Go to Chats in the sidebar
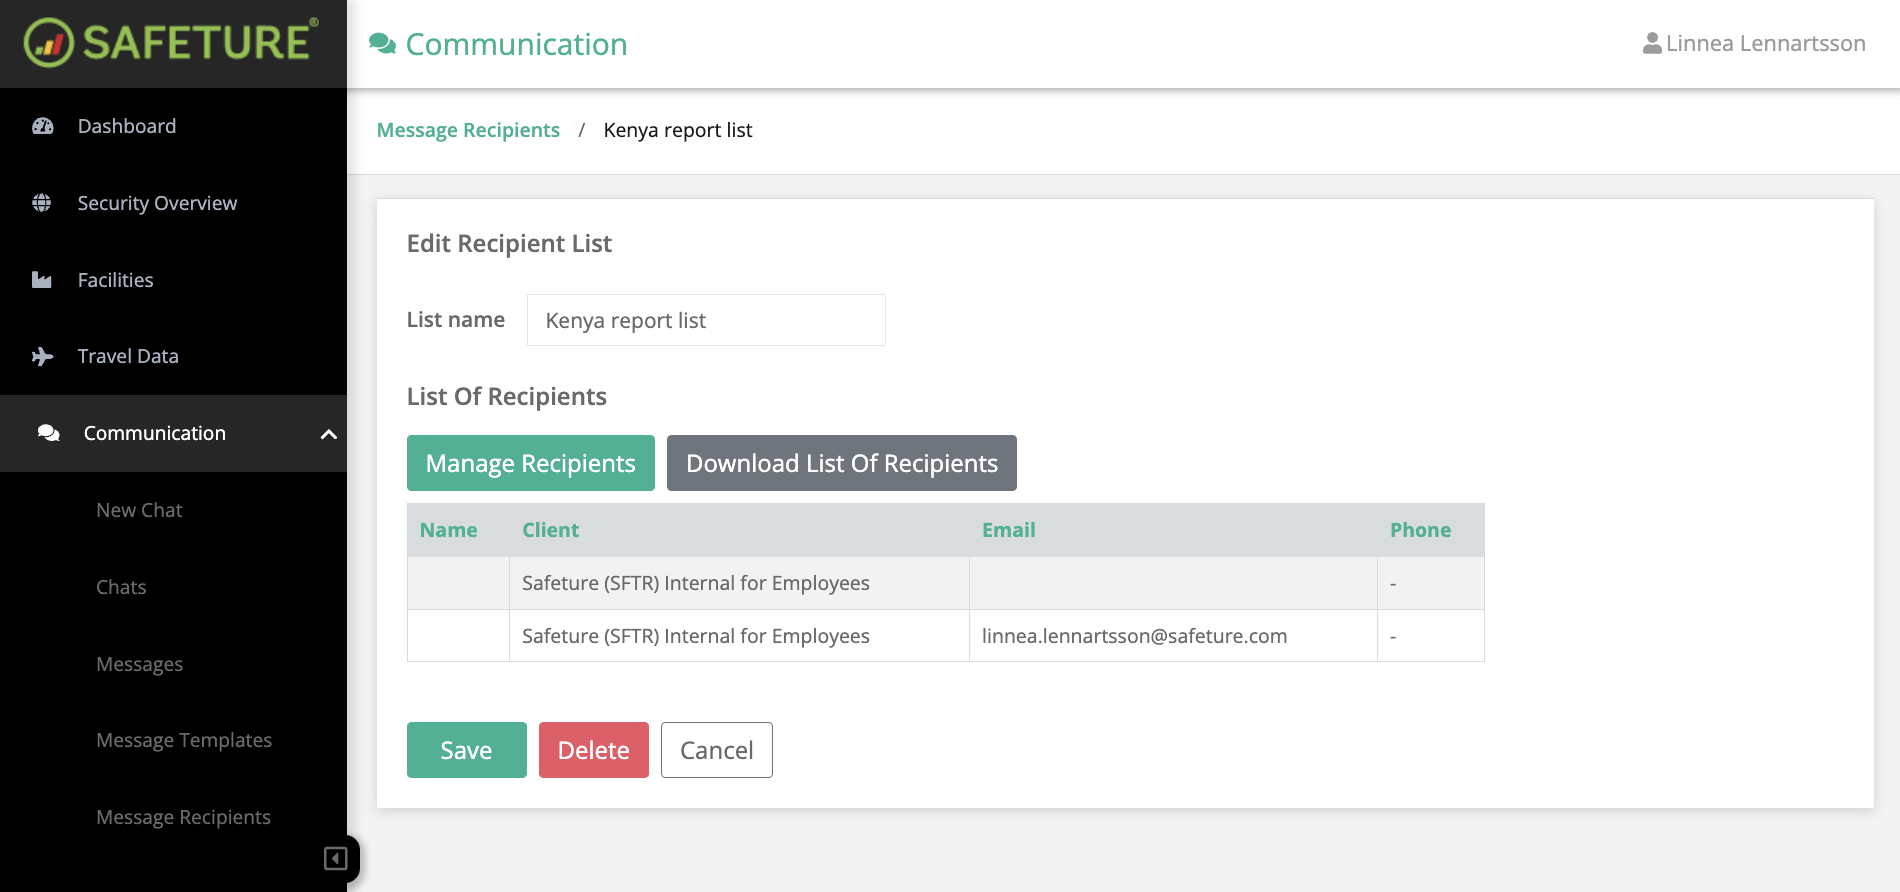The image size is (1900, 892). 121,587
